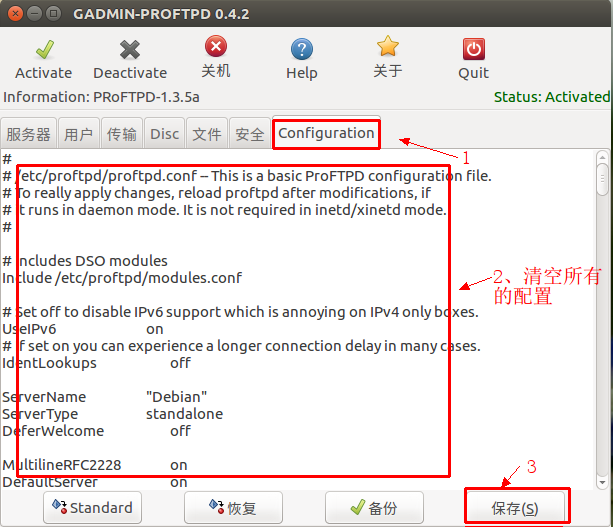Click the red power Quit icon
Image resolution: width=613 pixels, height=527 pixels.
pos(473,49)
